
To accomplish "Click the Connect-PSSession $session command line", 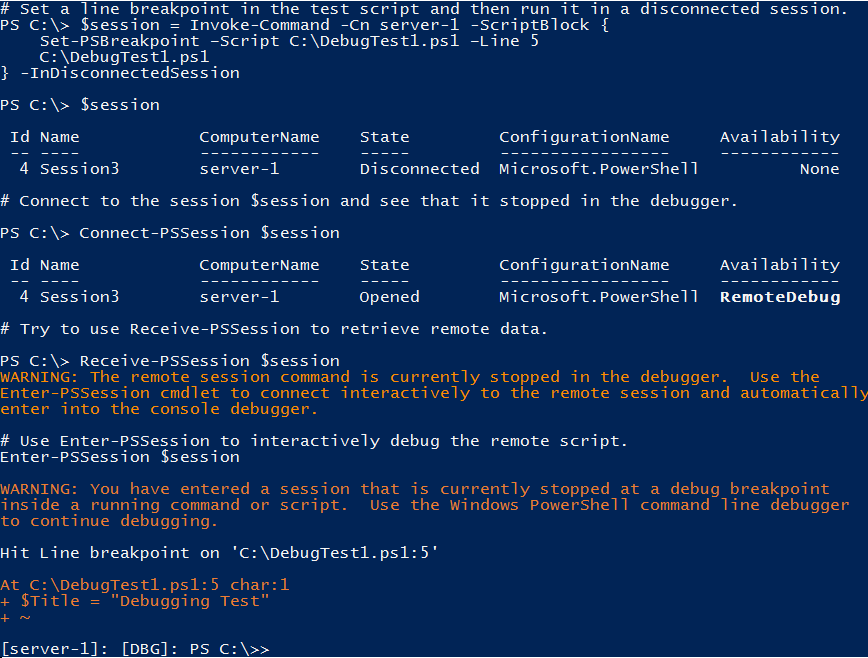I will click(170, 233).
